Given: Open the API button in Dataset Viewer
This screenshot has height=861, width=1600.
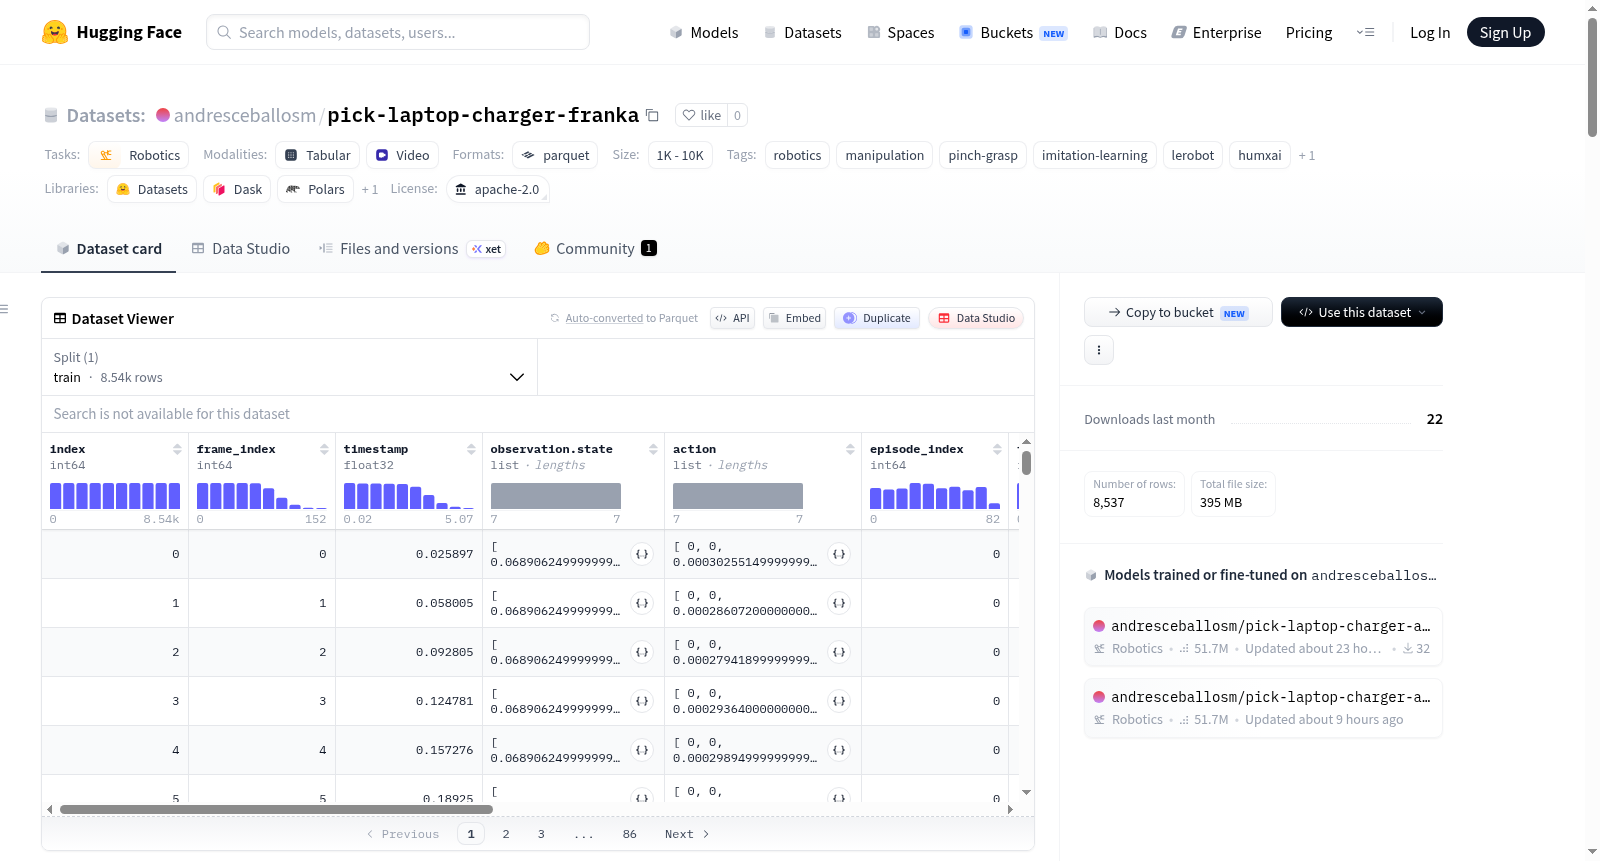Looking at the screenshot, I should click(x=732, y=318).
